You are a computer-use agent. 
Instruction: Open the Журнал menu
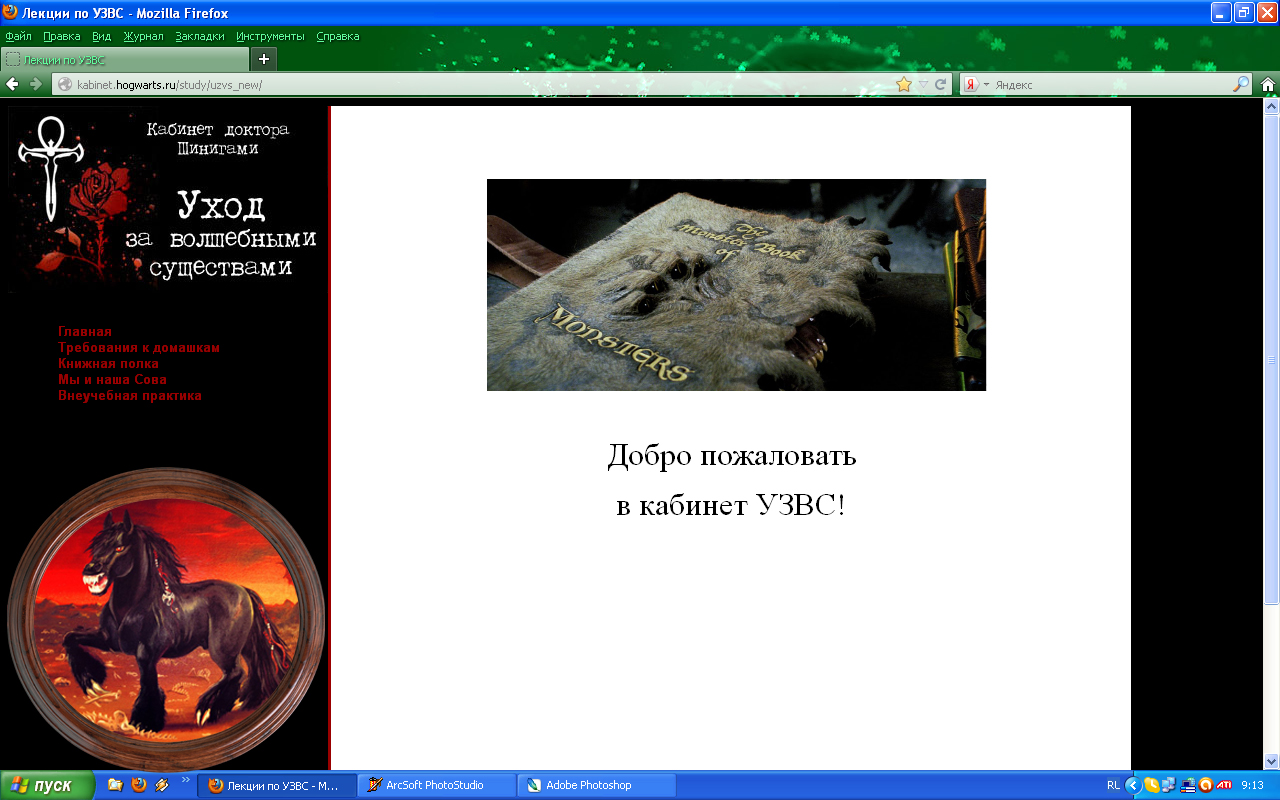(x=143, y=36)
